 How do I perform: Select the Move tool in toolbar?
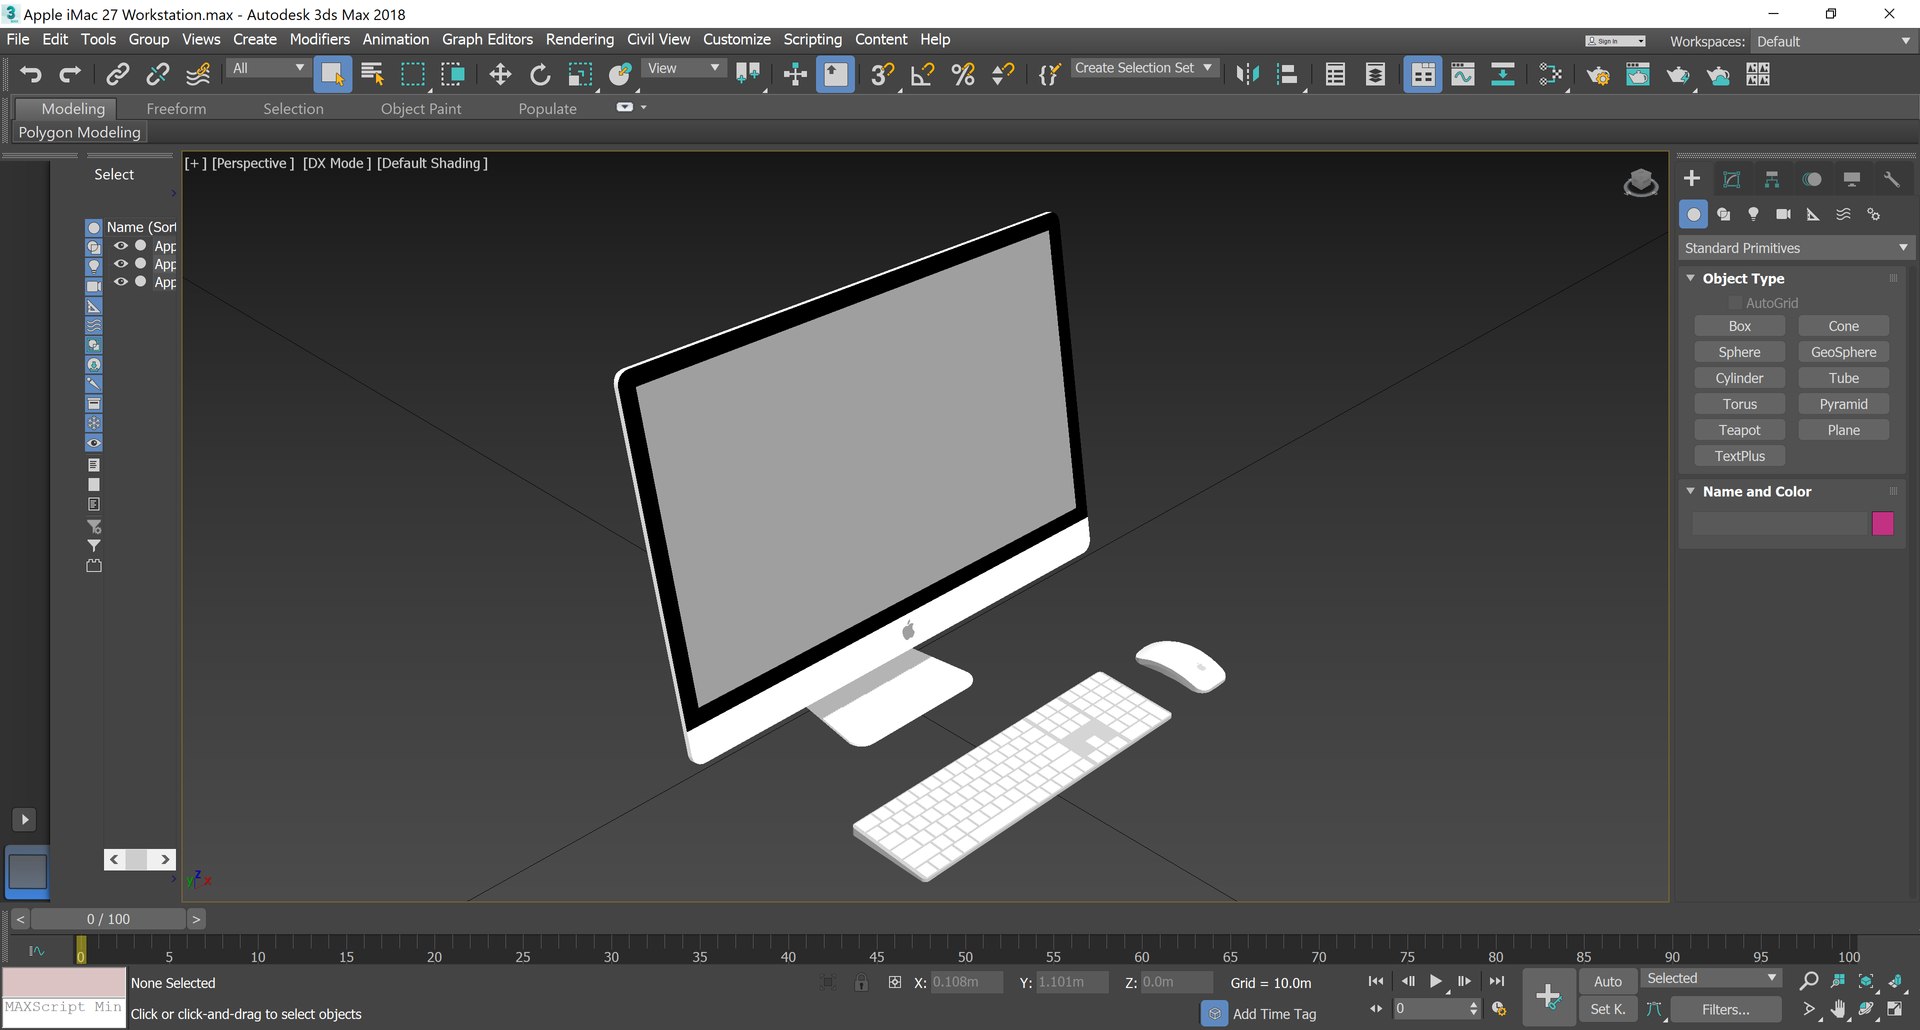(500, 74)
